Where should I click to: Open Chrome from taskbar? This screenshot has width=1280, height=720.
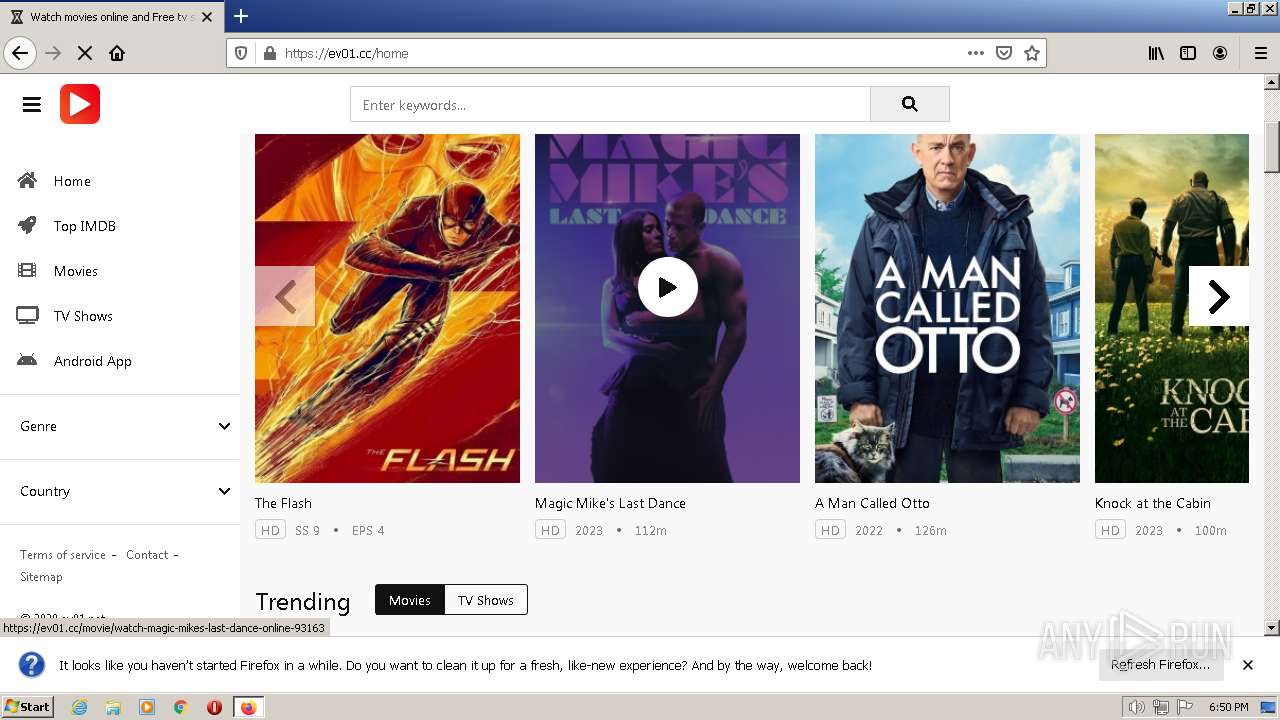coord(181,707)
